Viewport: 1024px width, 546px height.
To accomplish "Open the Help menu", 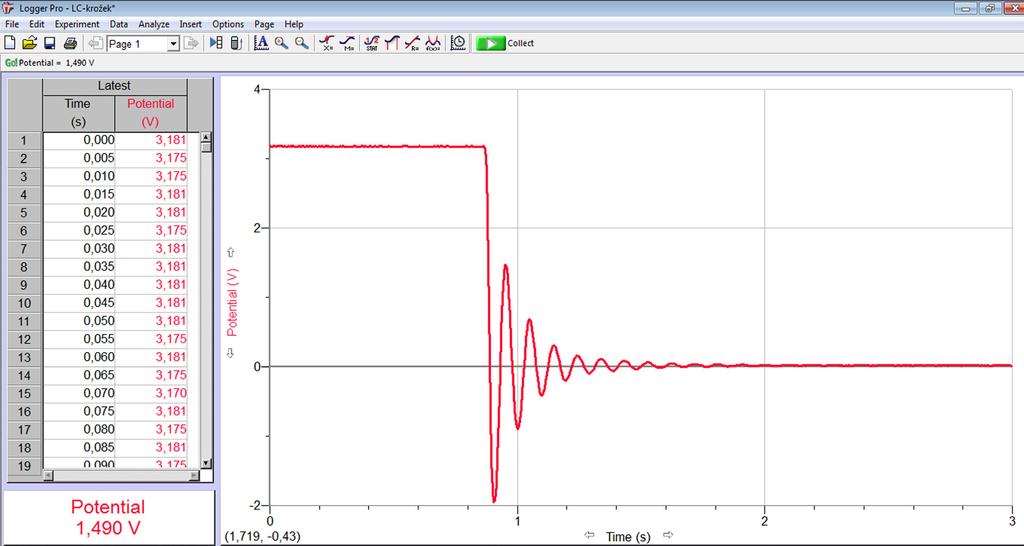I will 294,24.
